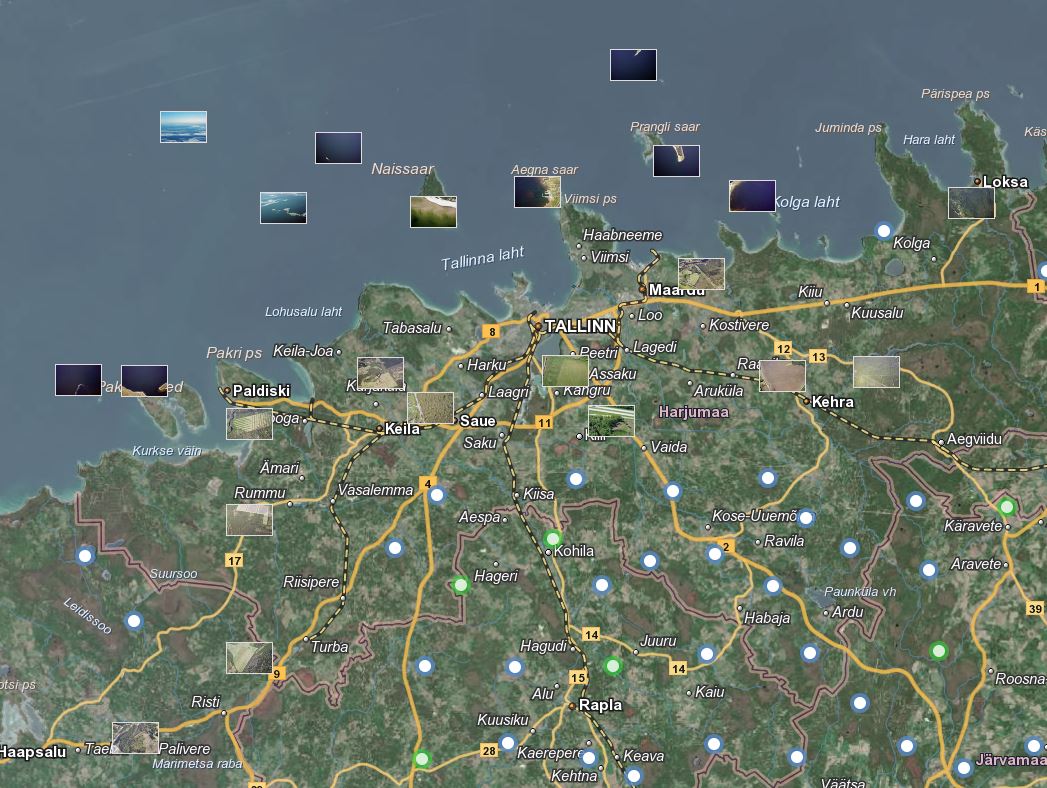
Task: Select the Haapsalu town label
Action: (33, 752)
